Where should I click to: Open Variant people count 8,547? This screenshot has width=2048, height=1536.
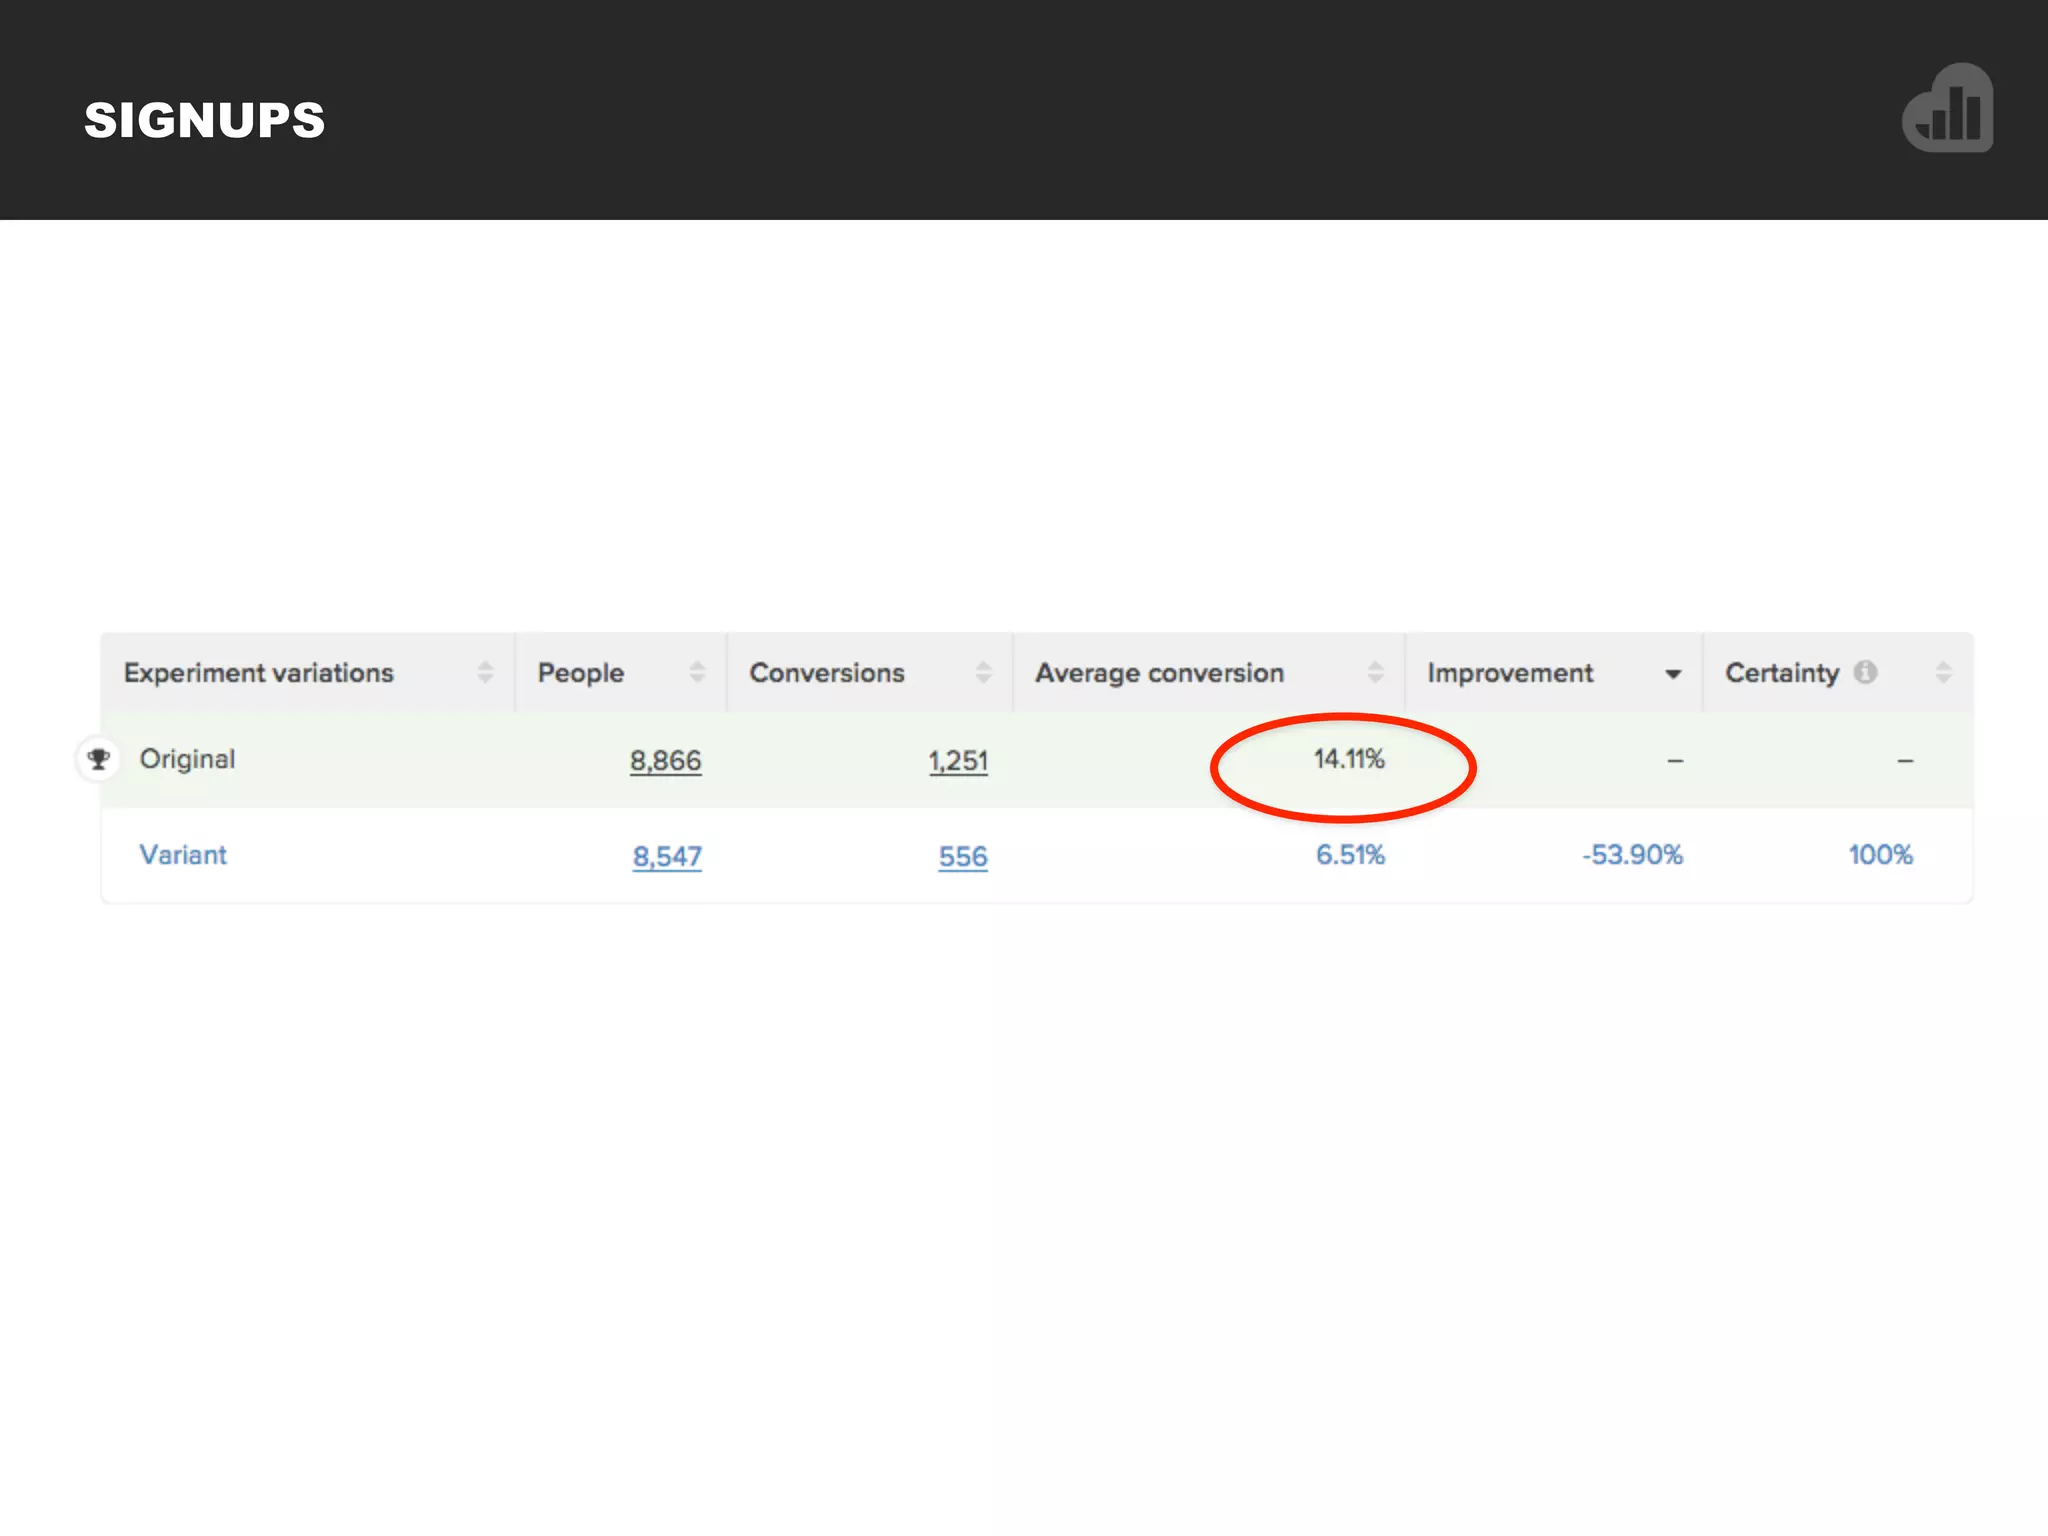667,856
